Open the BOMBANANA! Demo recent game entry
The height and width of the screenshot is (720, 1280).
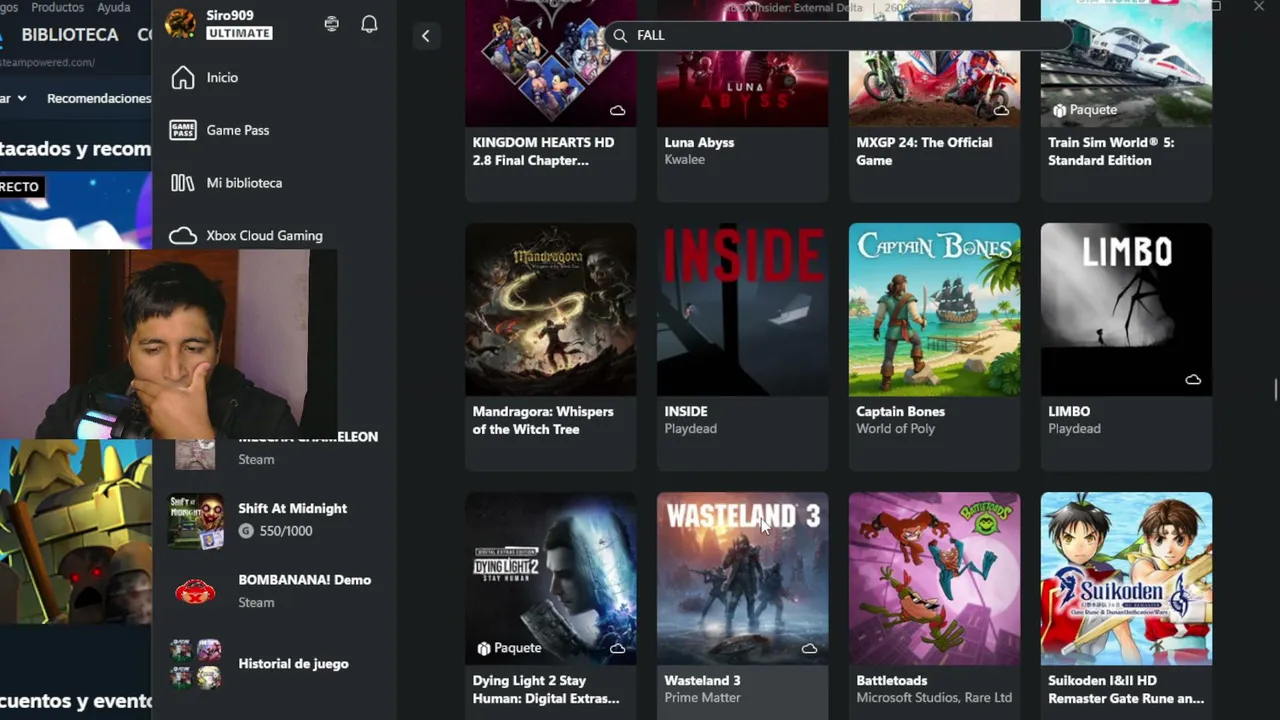272,591
